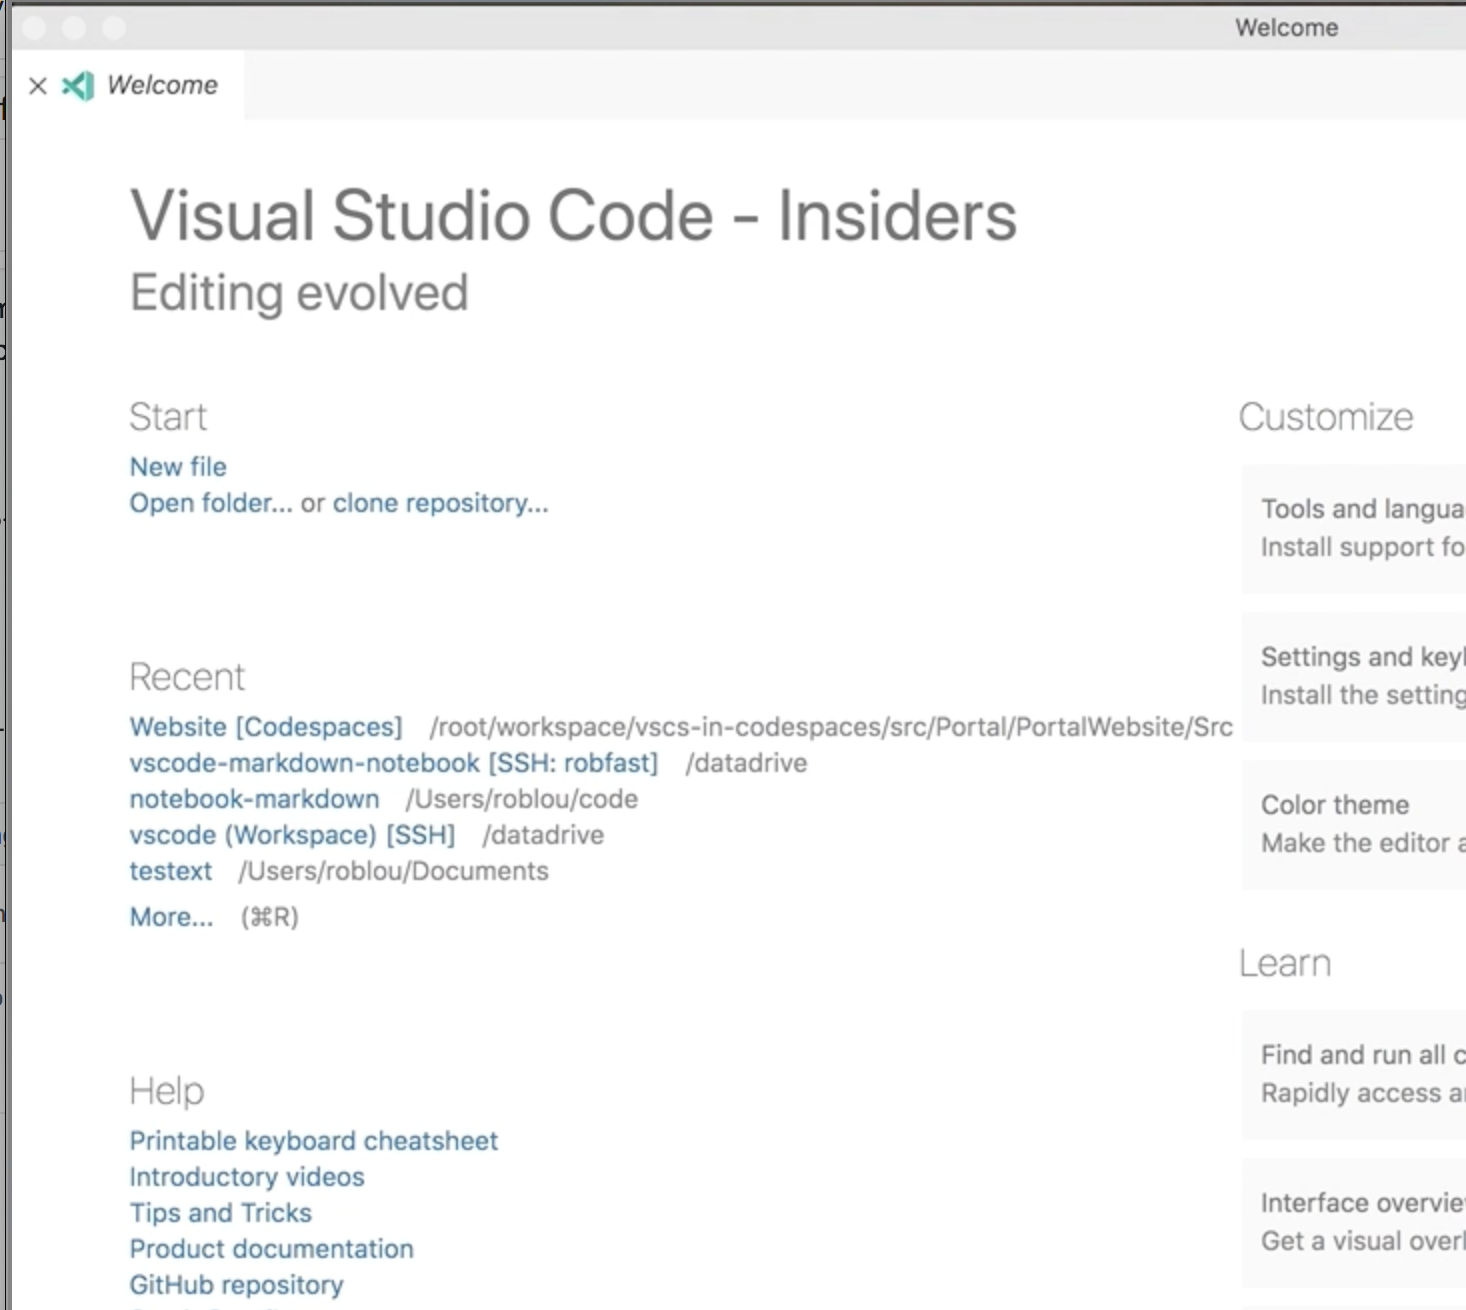Screen dimensions: 1466x1310
Task: Select the Welcome editor tab
Action: [x=128, y=85]
